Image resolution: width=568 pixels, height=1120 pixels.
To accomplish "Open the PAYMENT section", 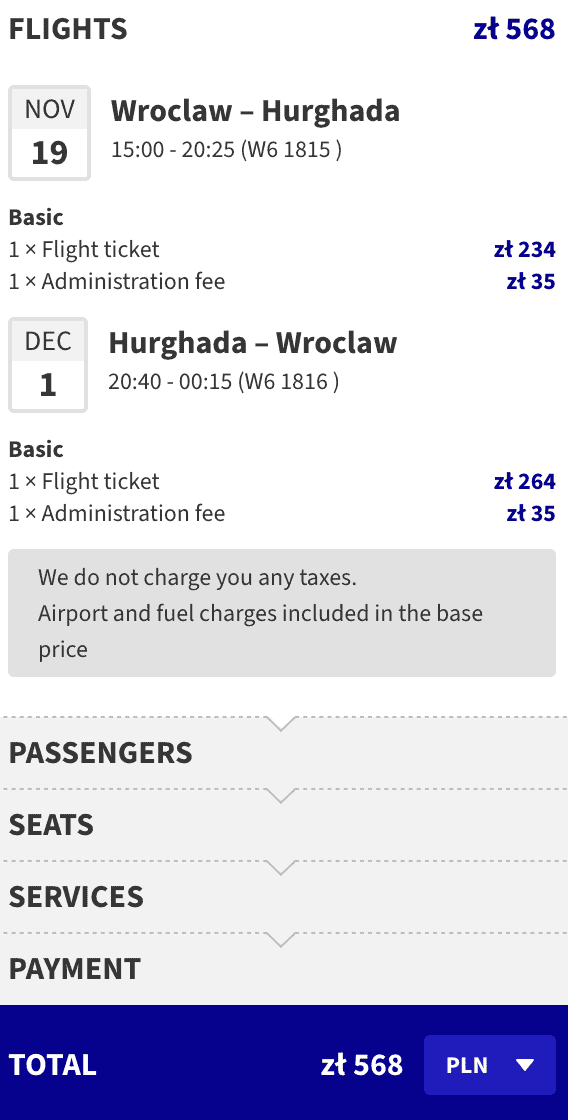I will pyautogui.click(x=284, y=969).
